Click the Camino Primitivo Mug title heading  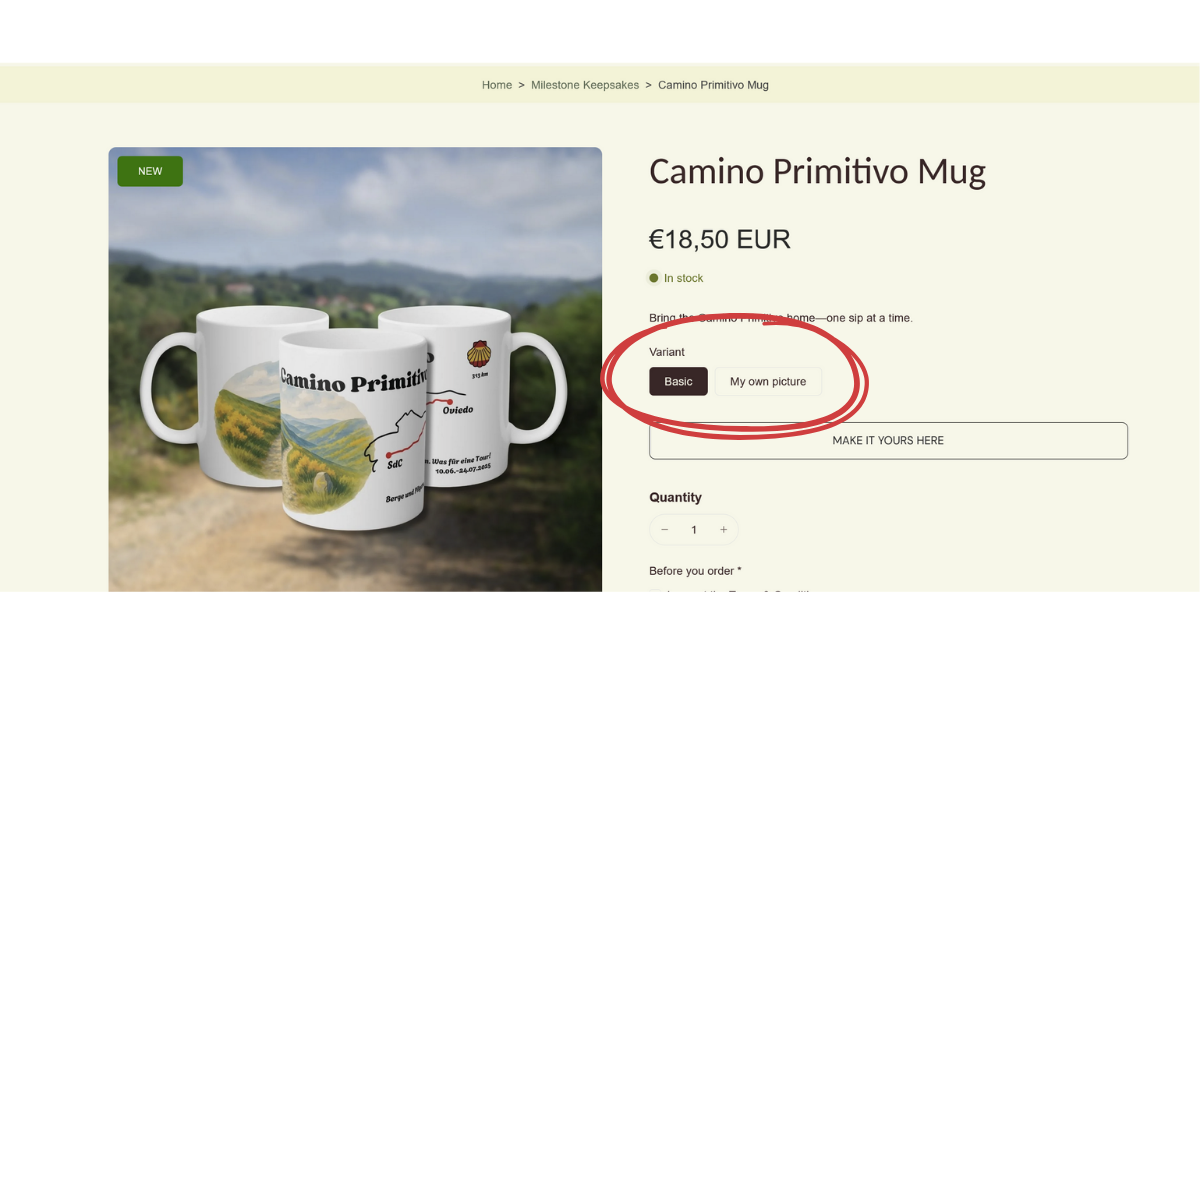(817, 171)
